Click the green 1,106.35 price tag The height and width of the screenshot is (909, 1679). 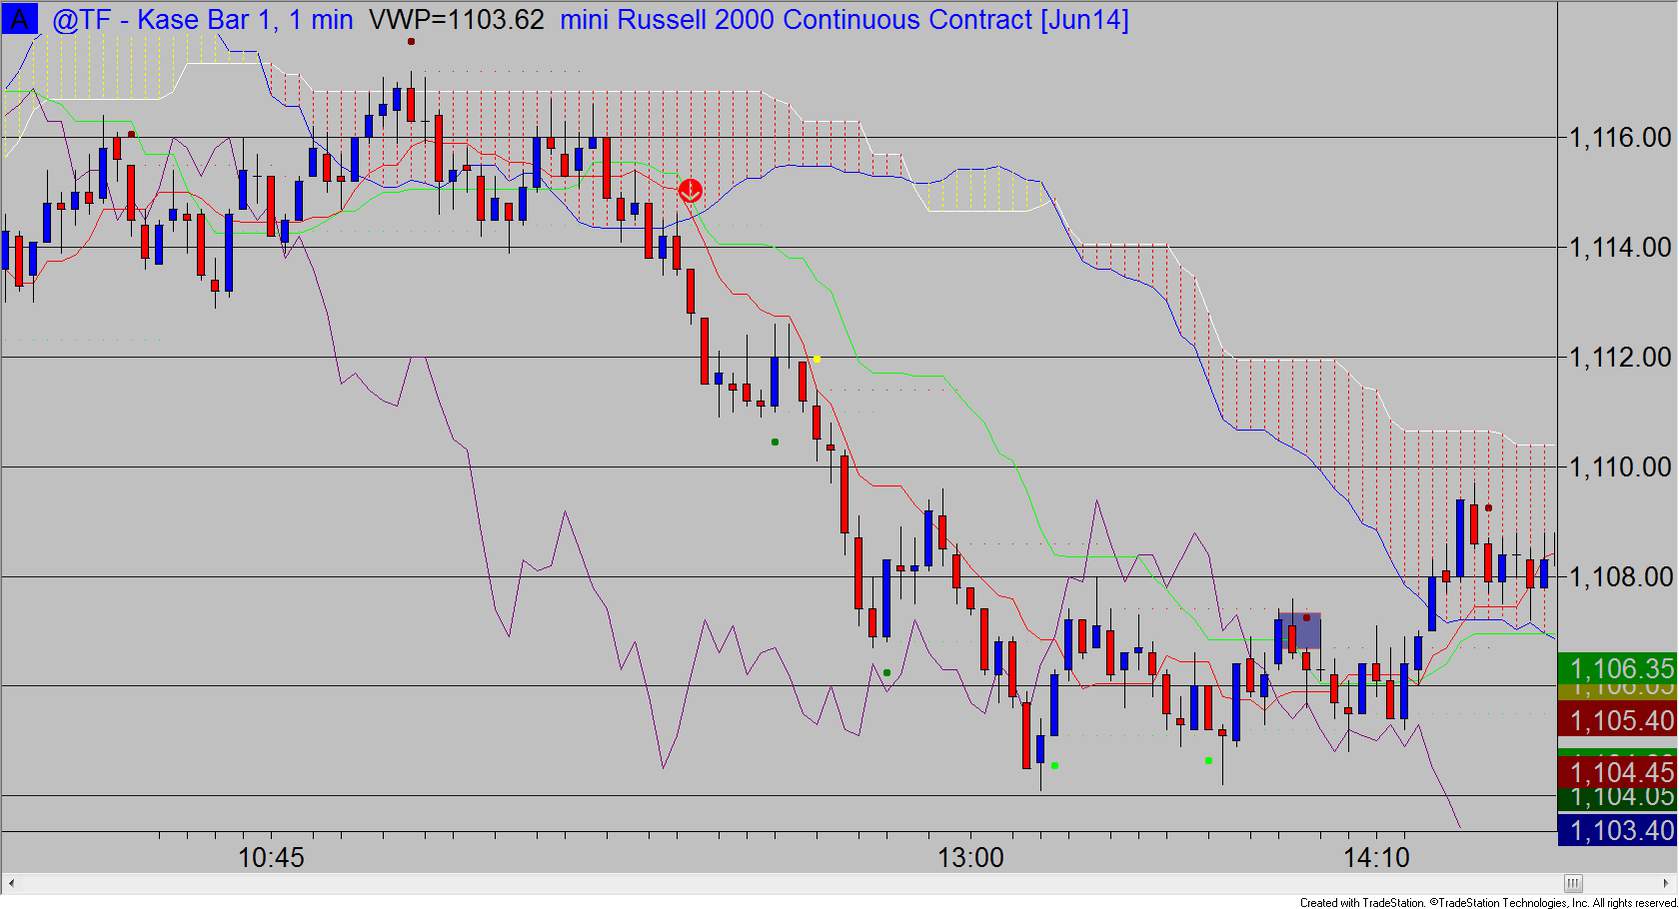pyautogui.click(x=1617, y=667)
